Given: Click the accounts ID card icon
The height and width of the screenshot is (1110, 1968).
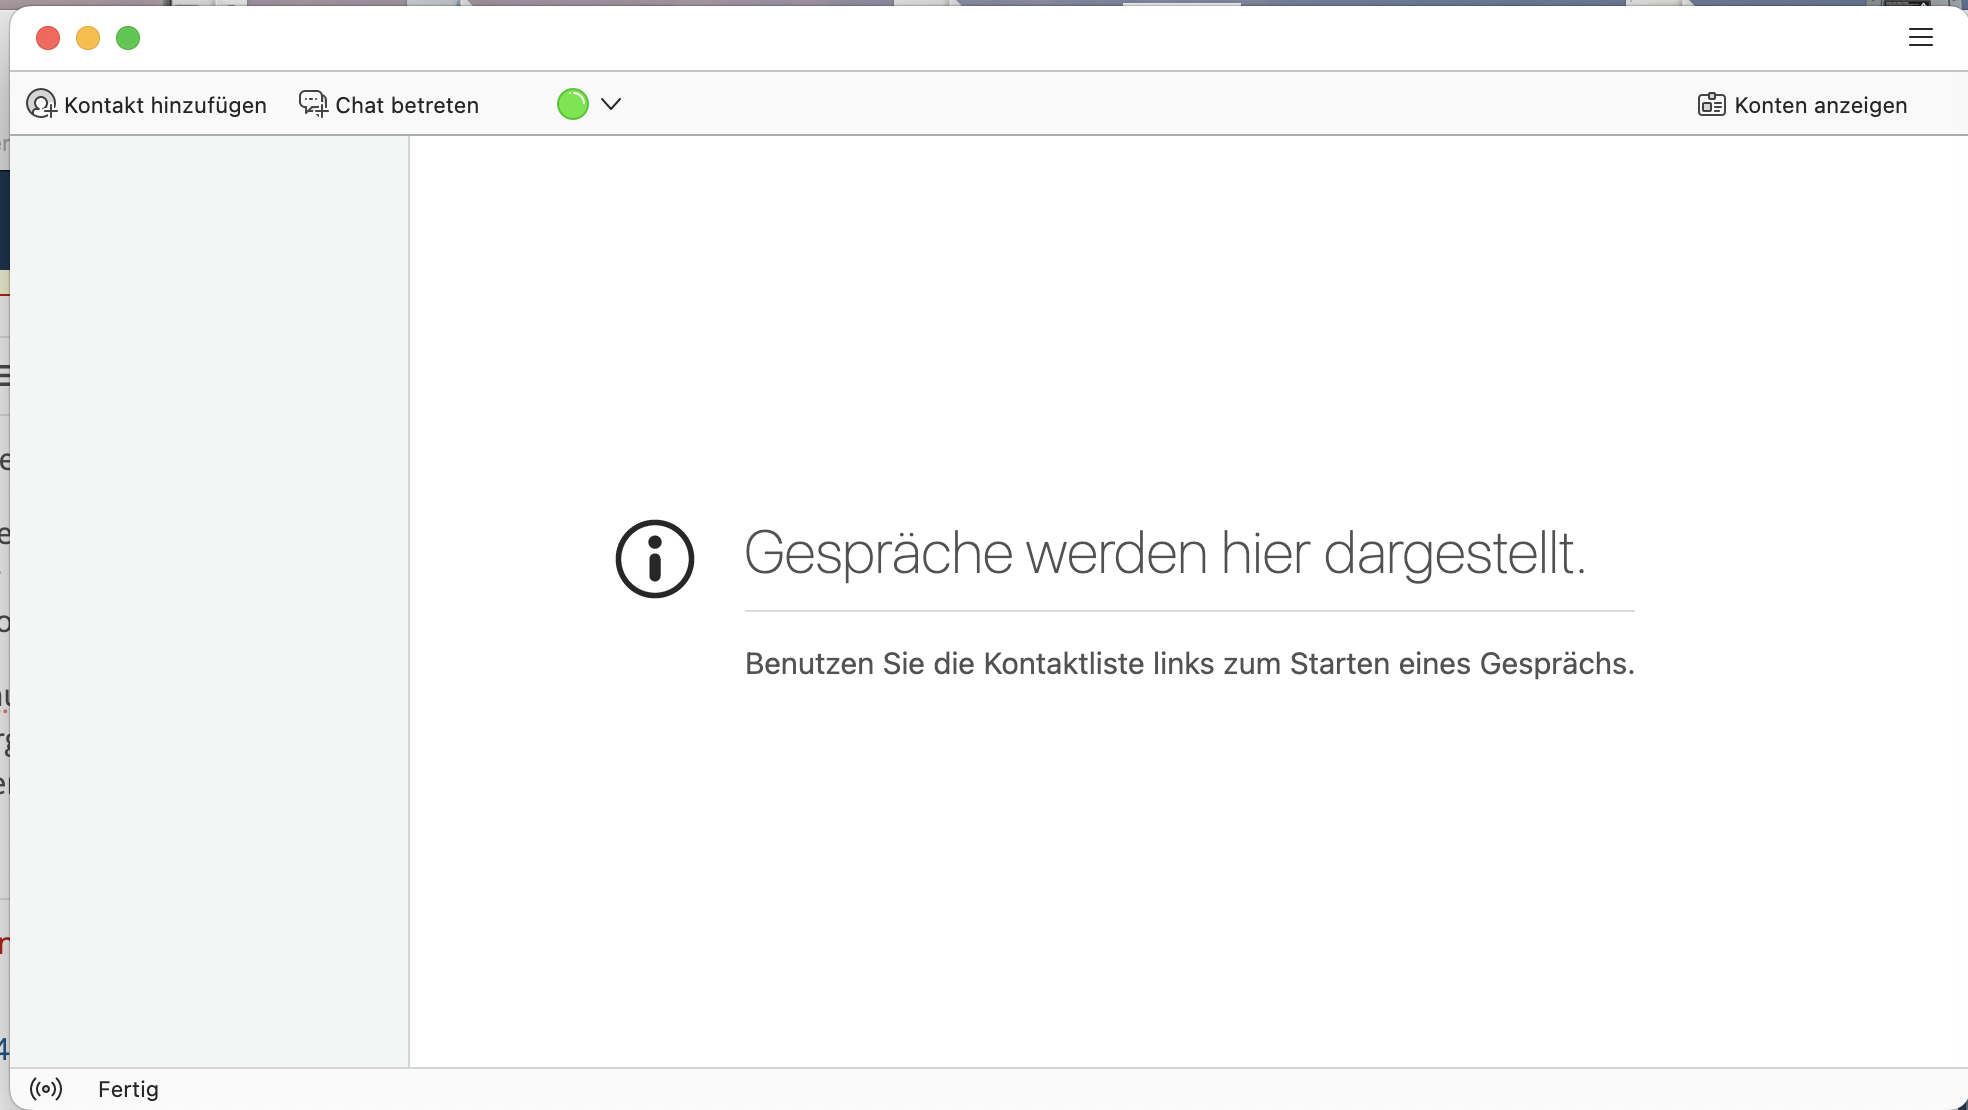Looking at the screenshot, I should click(1711, 104).
